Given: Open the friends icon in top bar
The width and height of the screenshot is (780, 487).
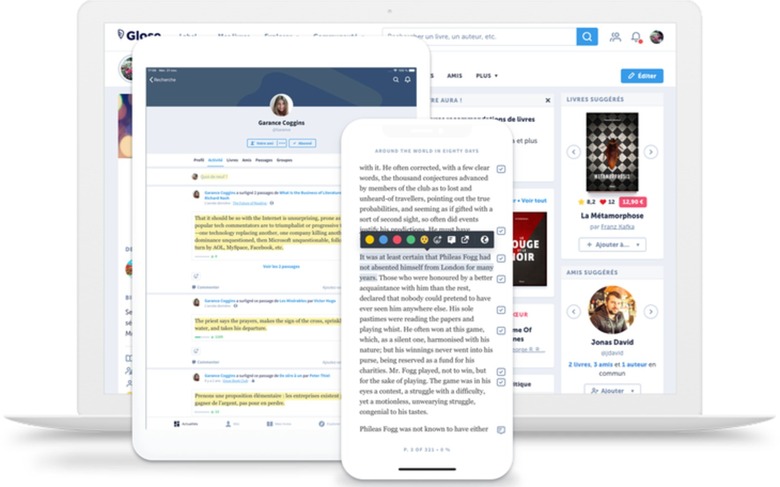Looking at the screenshot, I should (615, 37).
